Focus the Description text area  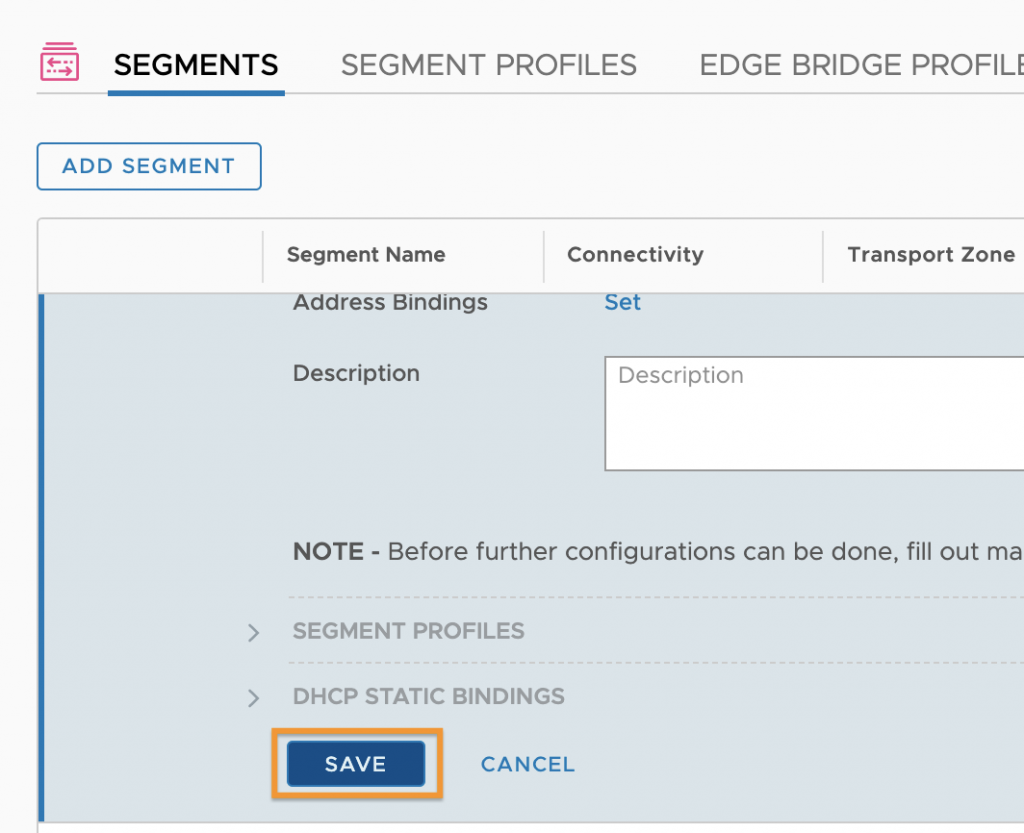tap(814, 413)
